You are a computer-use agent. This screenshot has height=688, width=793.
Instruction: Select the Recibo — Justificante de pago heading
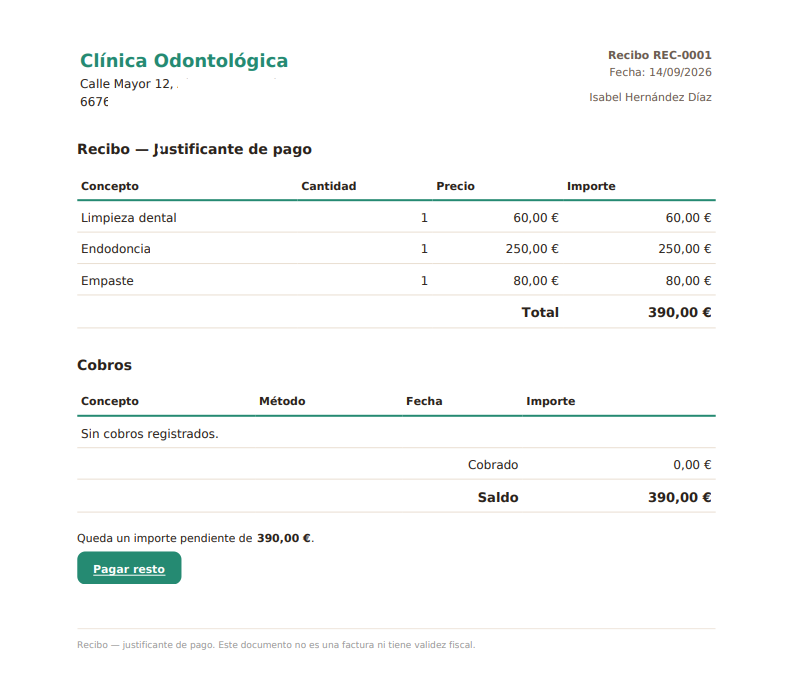click(x=194, y=149)
